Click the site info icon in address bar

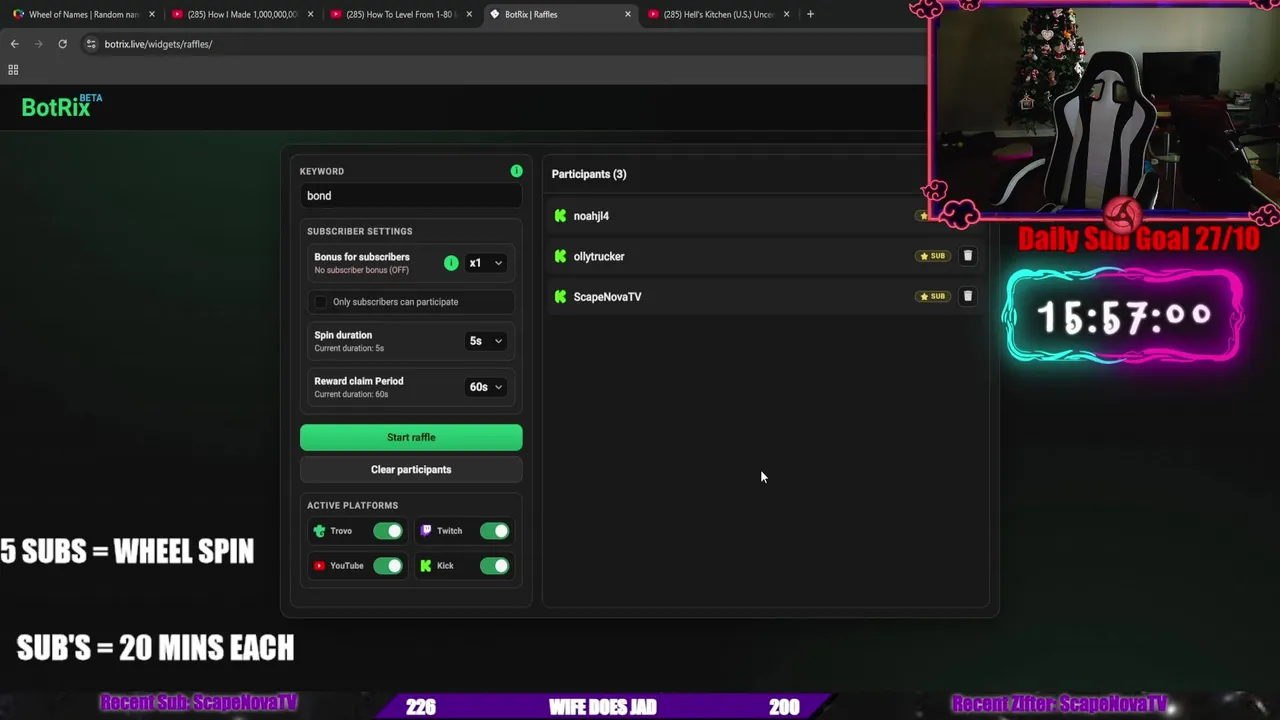point(91,44)
